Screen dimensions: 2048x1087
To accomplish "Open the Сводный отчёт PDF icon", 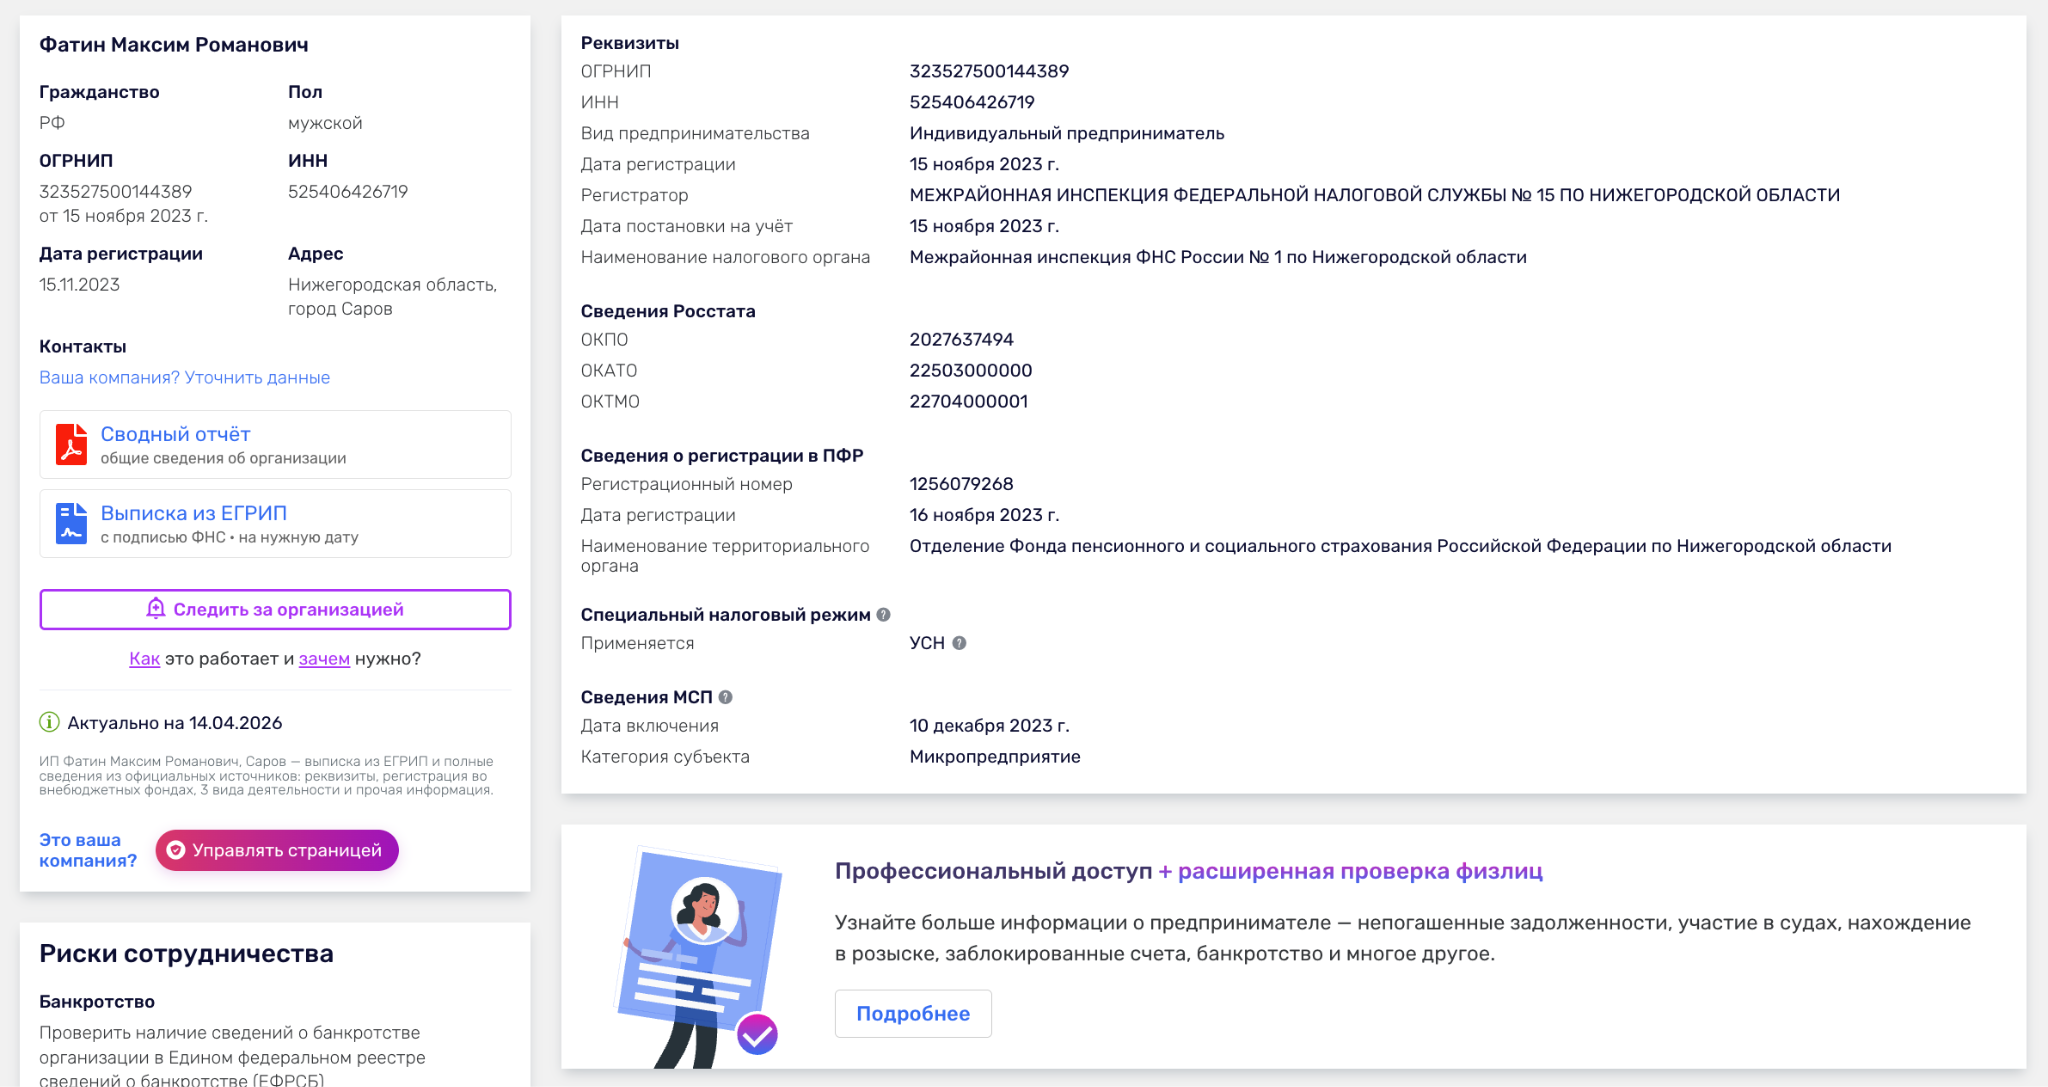I will click(71, 443).
